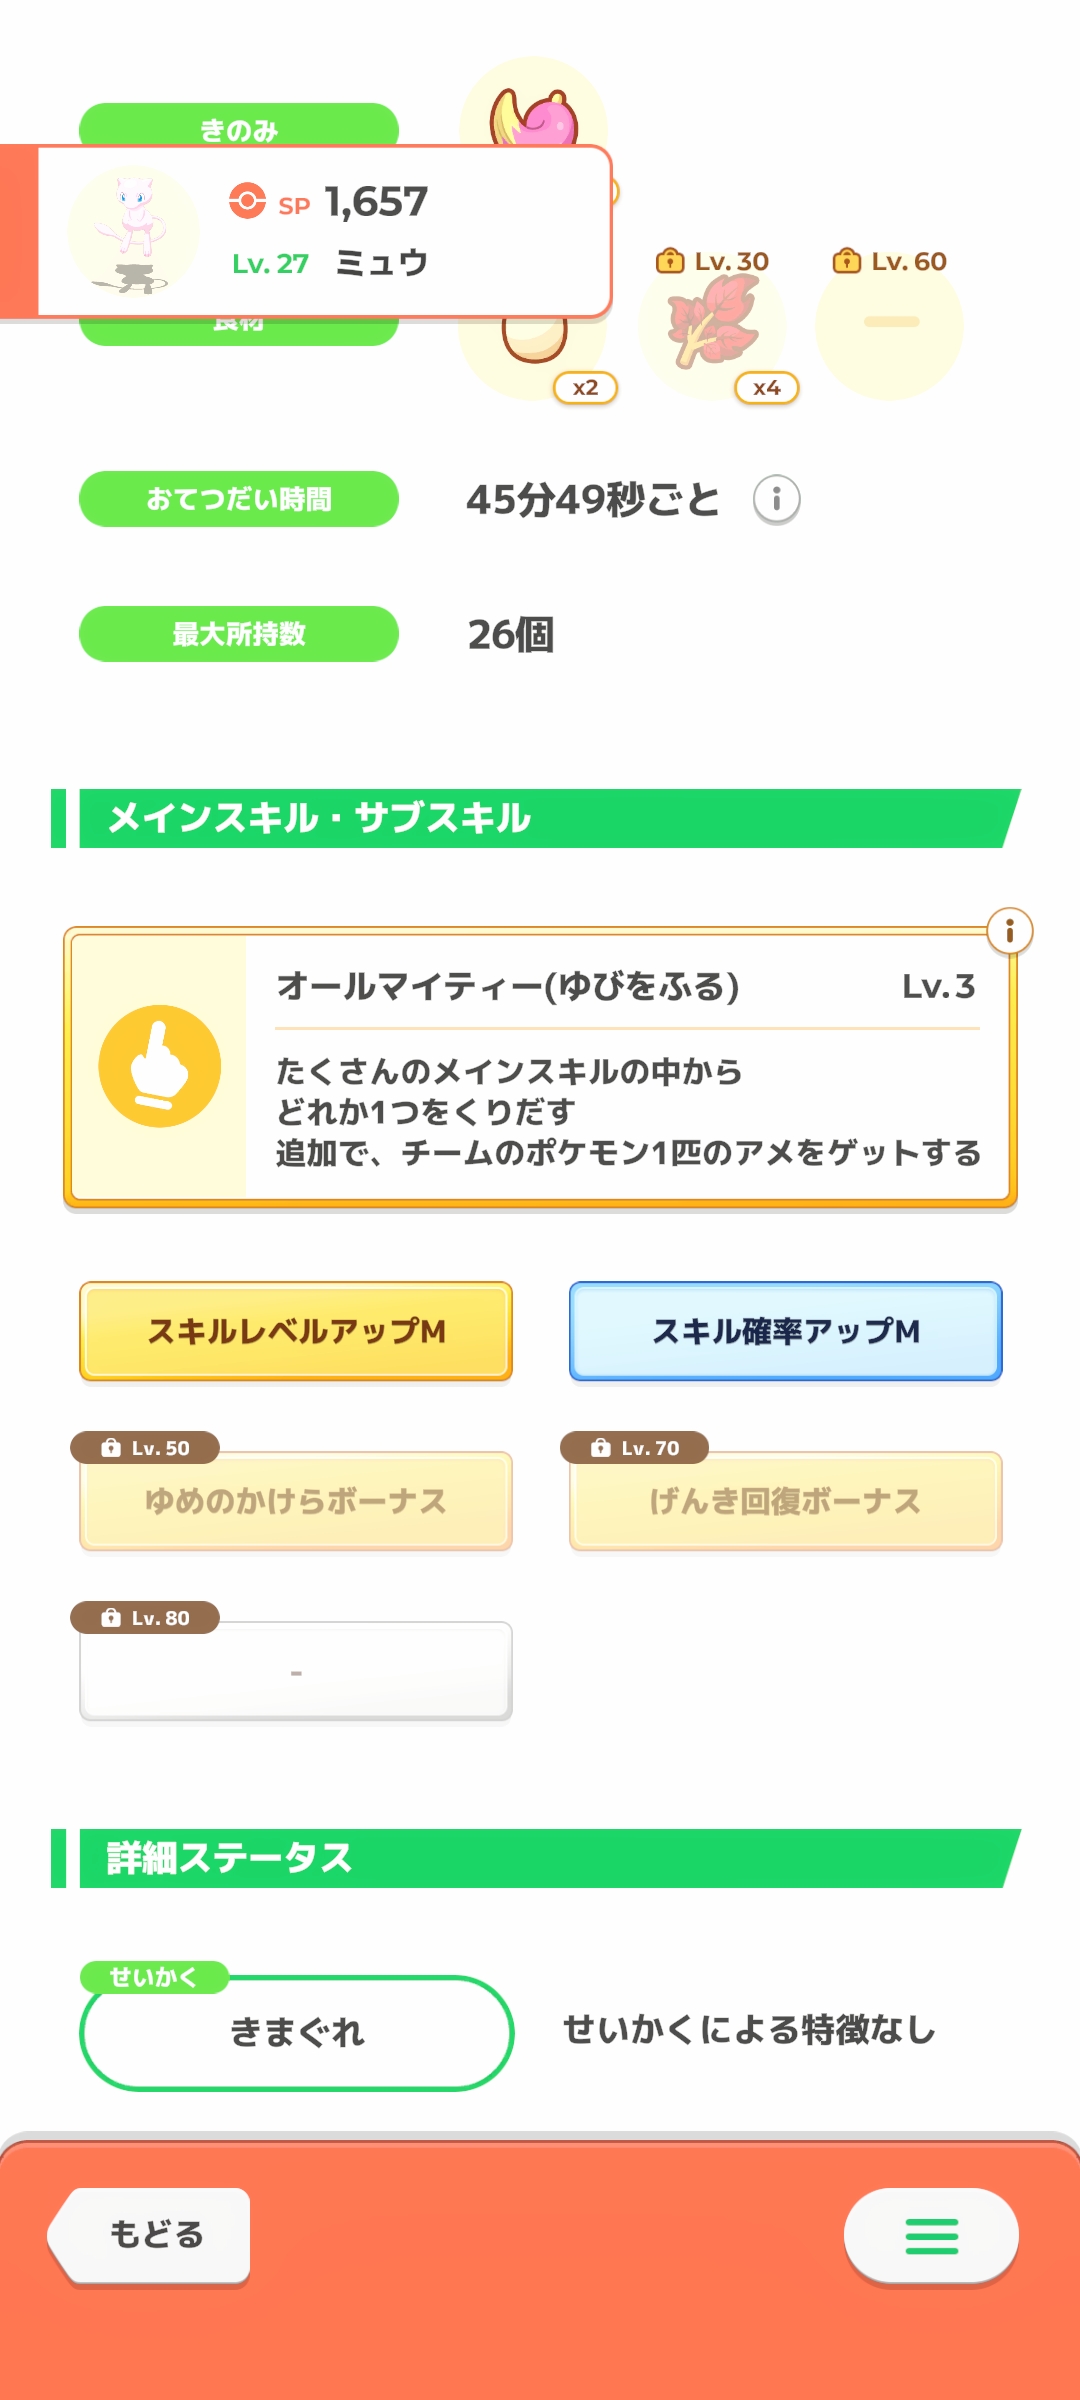This screenshot has width=1080, height=2400.
Task: Tap the empty Lv. 80 sub skill slot
Action: (x=296, y=1671)
